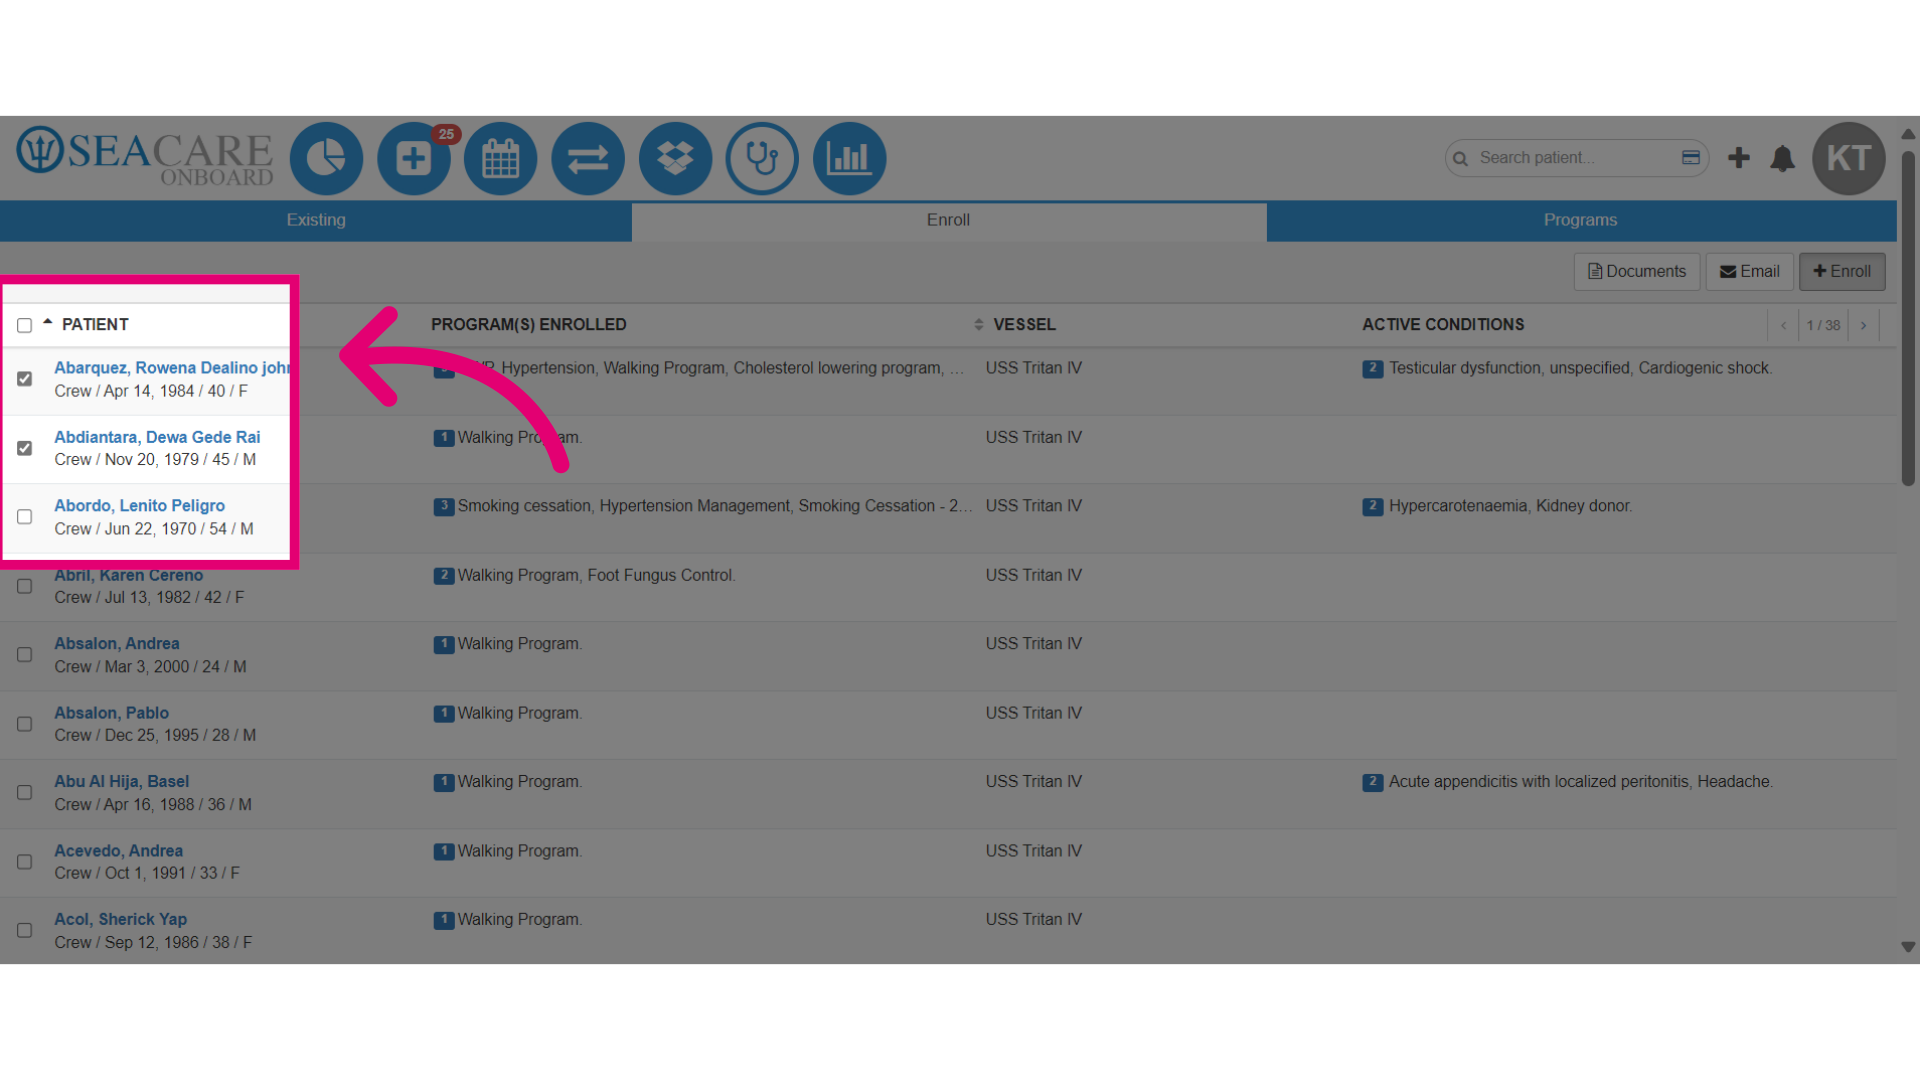Go to the next page arrow

1863,326
